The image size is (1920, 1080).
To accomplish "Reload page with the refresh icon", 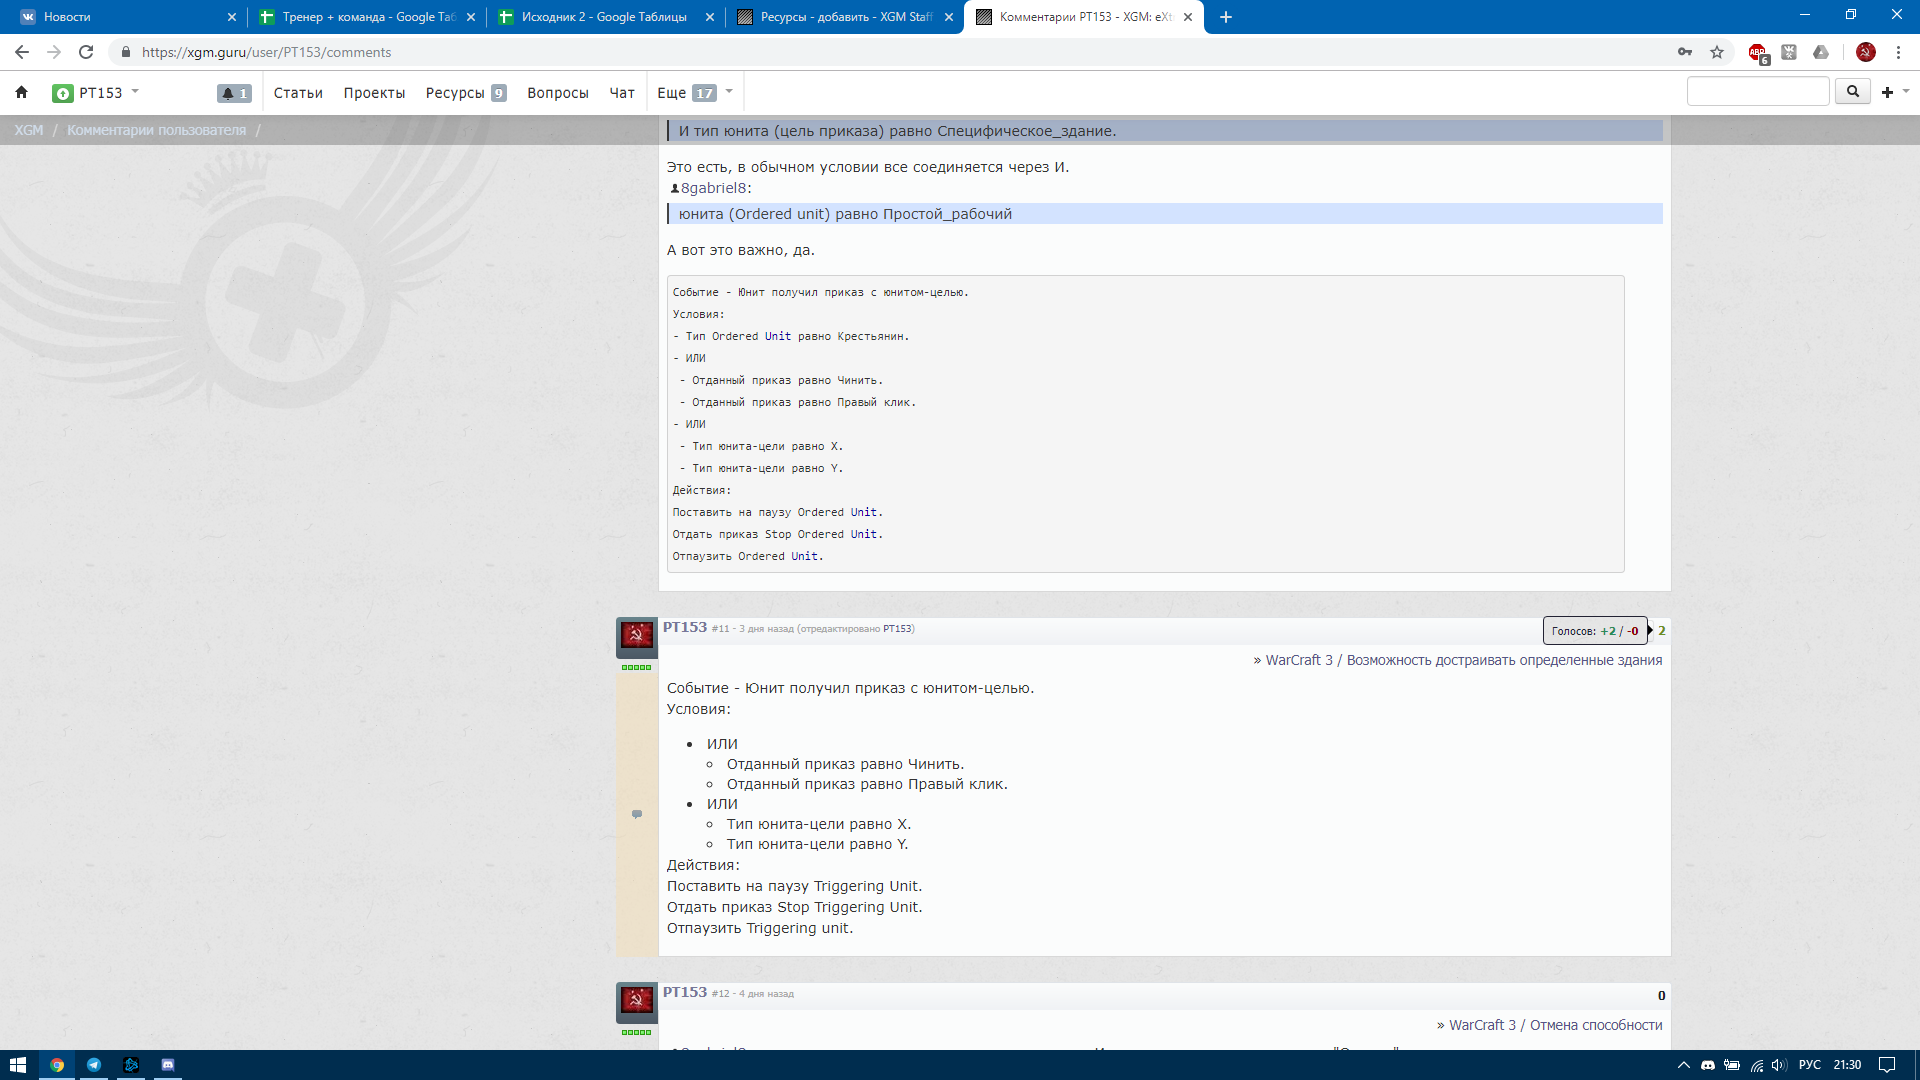I will 86,52.
